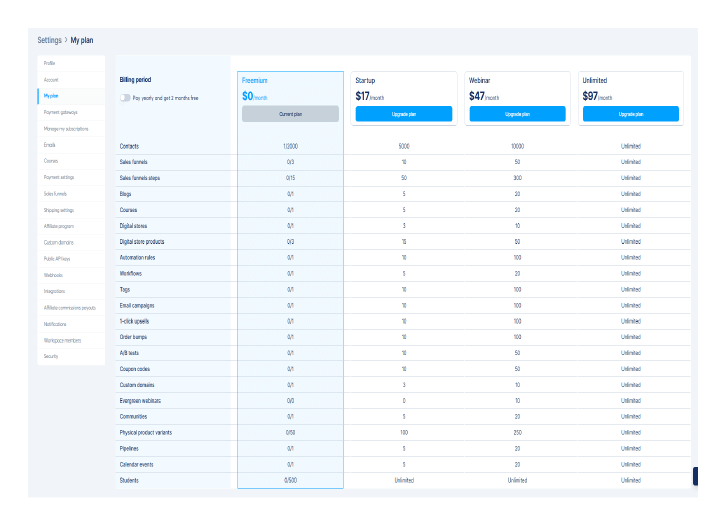Open Notifications in the settings sidebar
The width and height of the screenshot is (724, 520).
point(71,324)
